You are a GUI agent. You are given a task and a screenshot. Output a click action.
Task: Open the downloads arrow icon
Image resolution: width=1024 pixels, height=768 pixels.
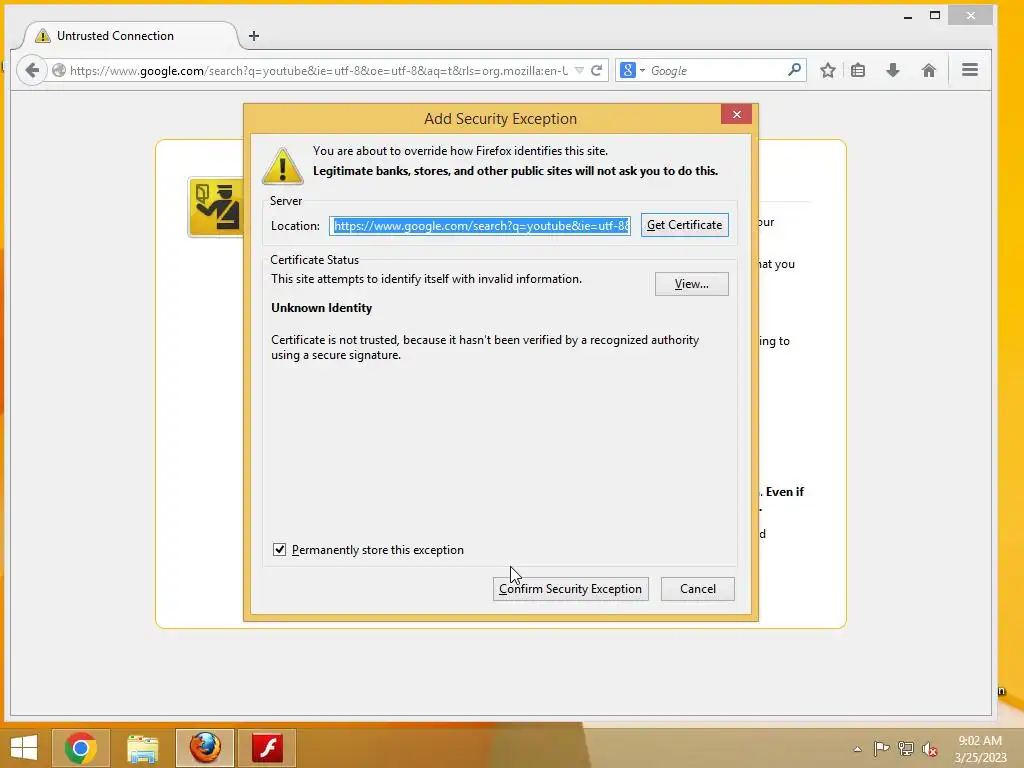[893, 71]
